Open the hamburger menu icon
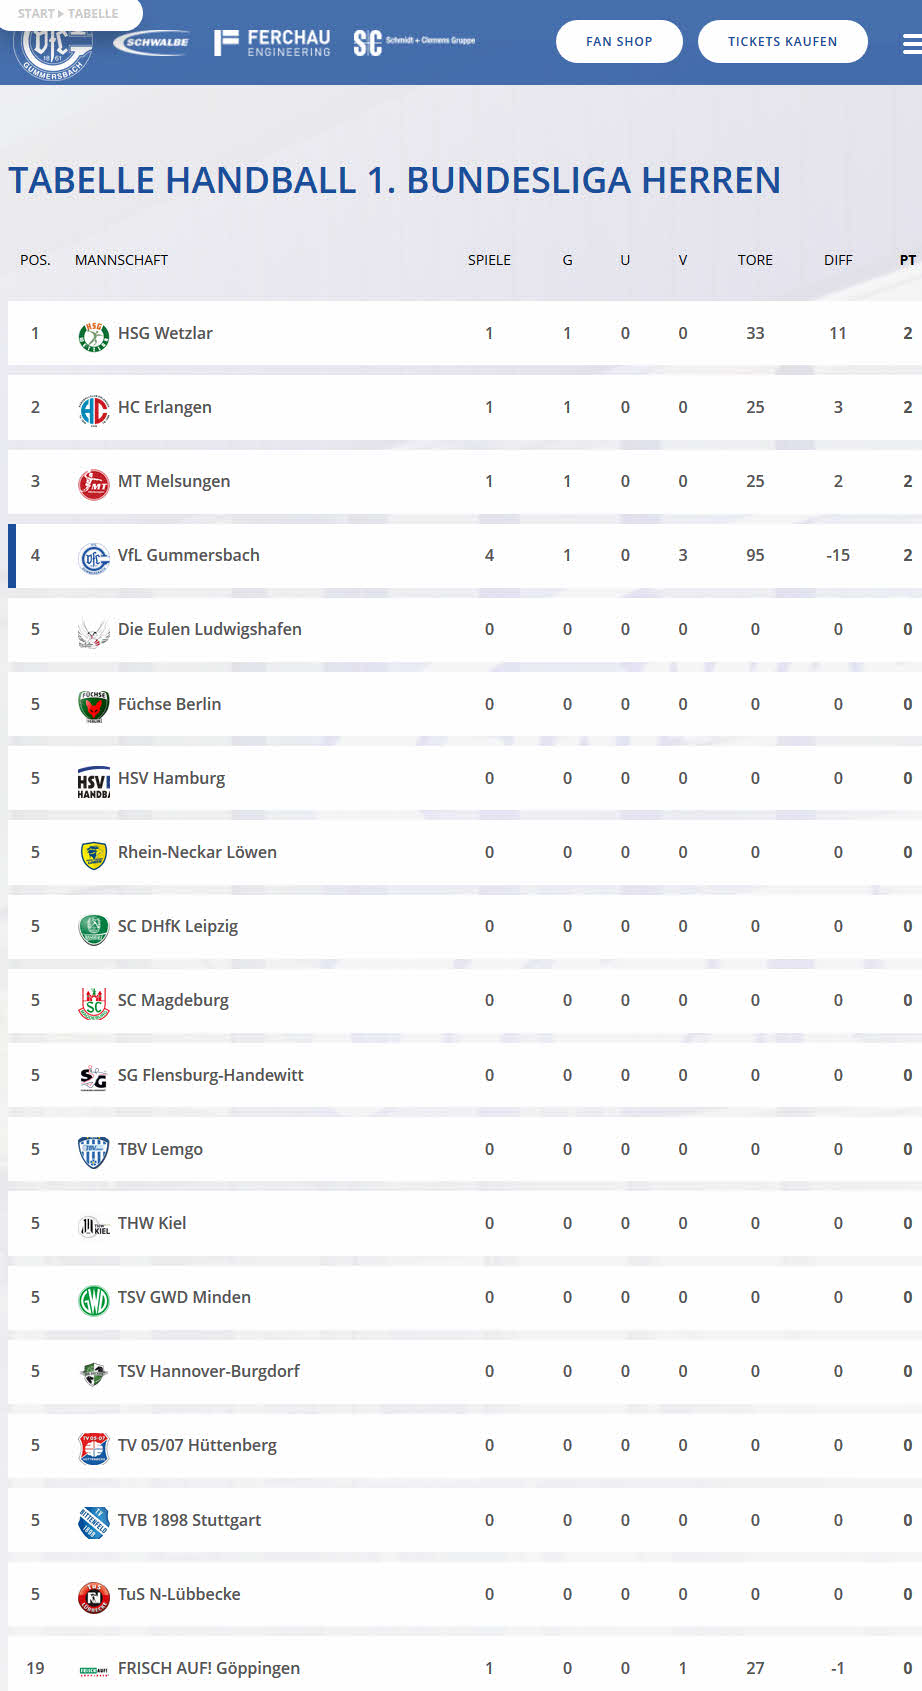 click(x=911, y=44)
